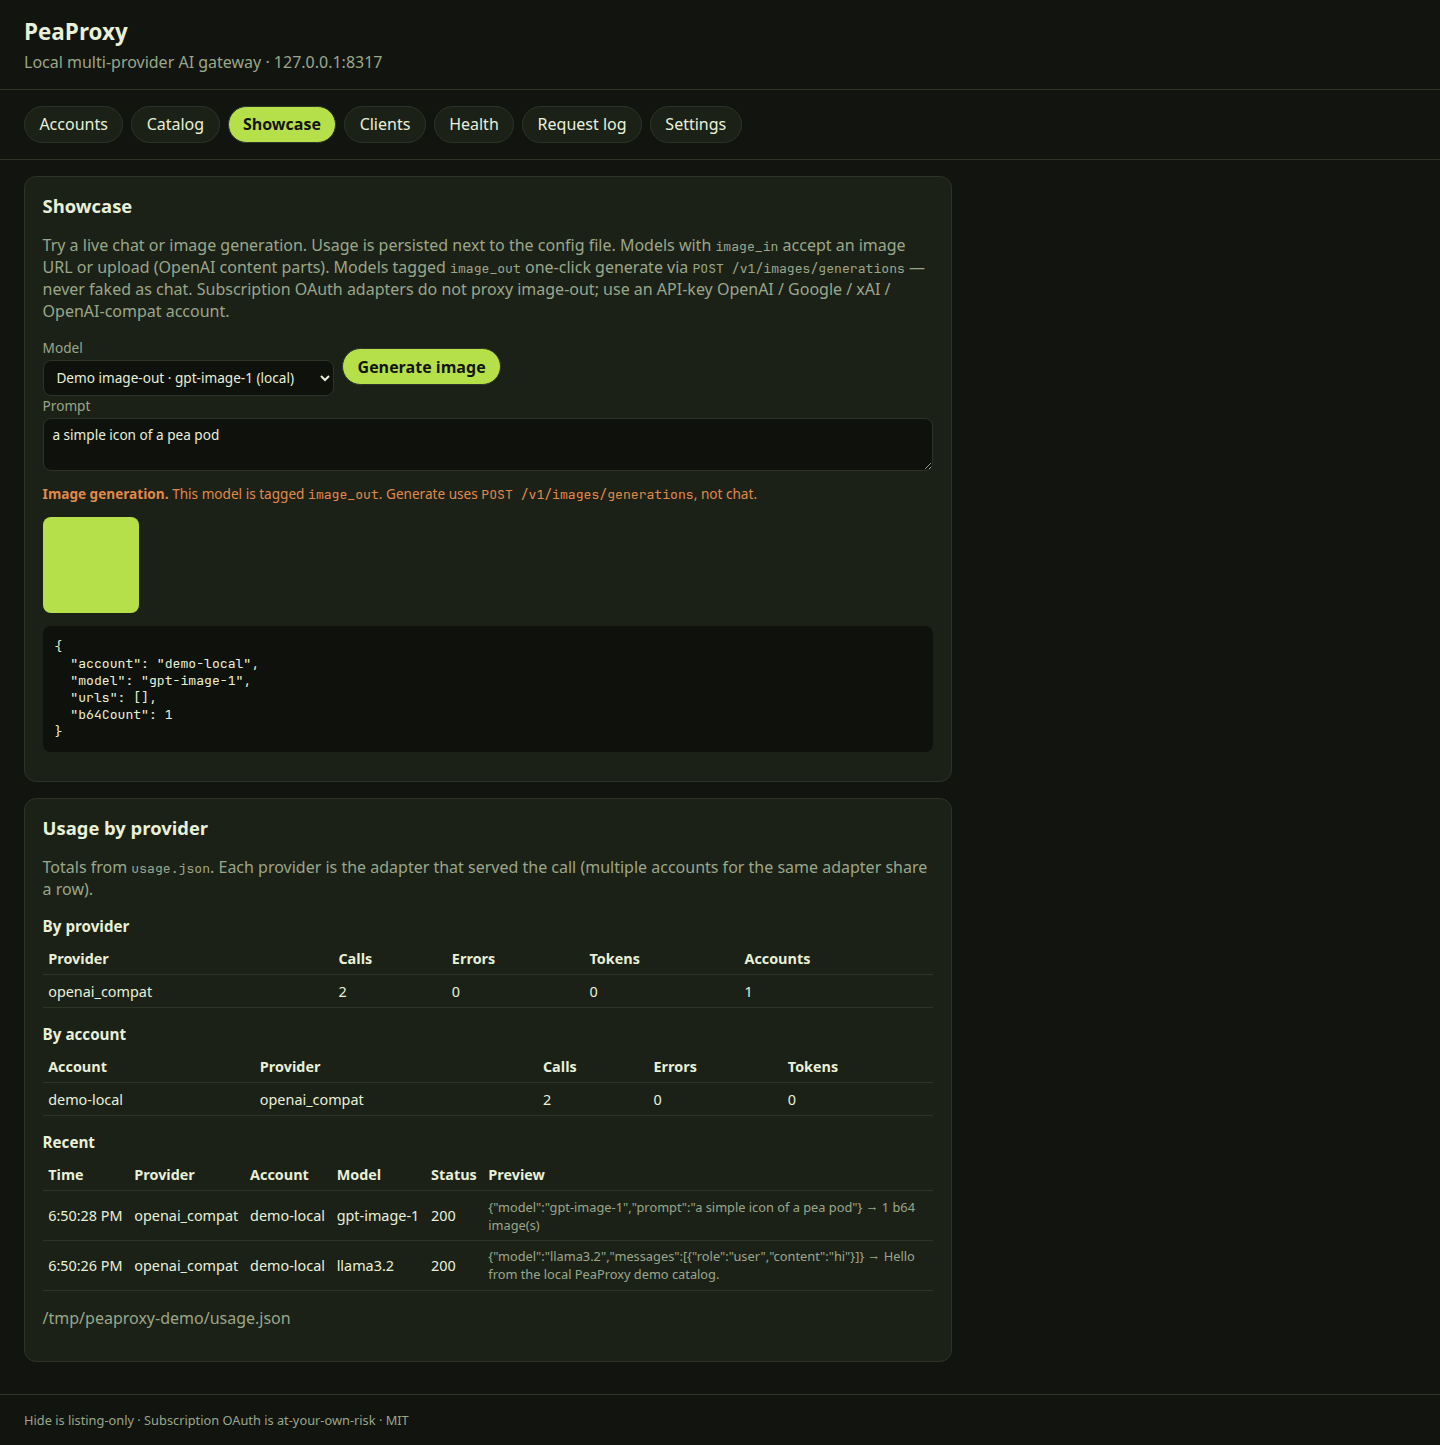Click the Status column header in Recent table
Screen dimensions: 1440x1445
pyautogui.click(x=453, y=1175)
